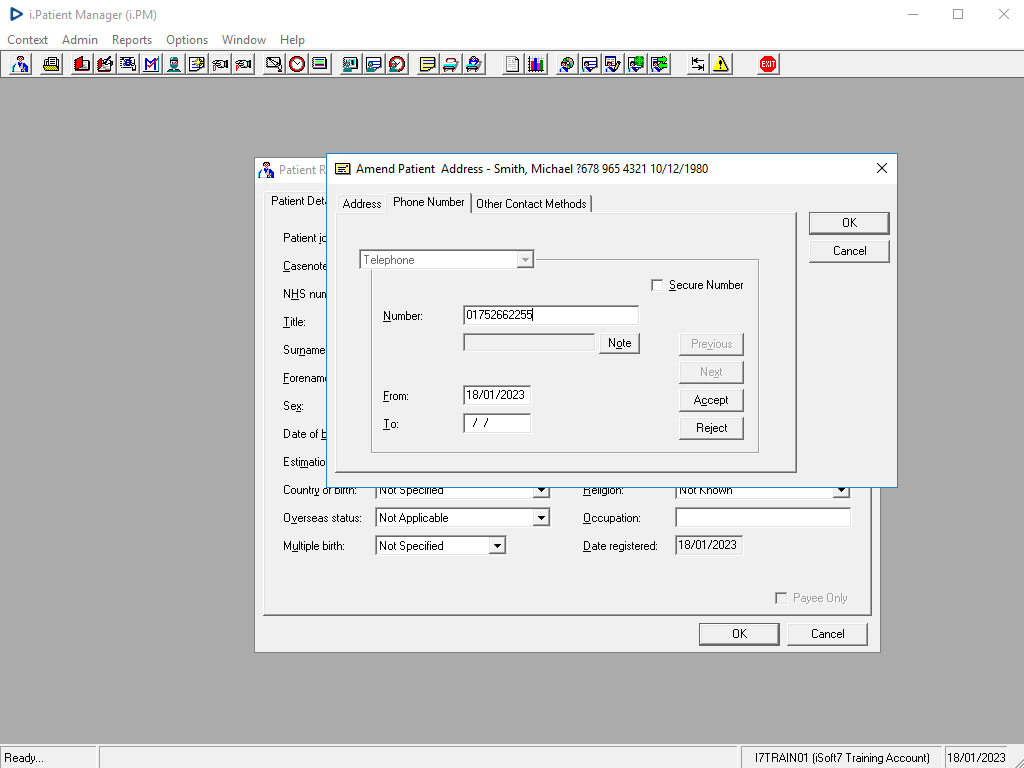Click the pointing hand P icon
The height and width of the screenshot is (768, 1024).
click(244, 64)
